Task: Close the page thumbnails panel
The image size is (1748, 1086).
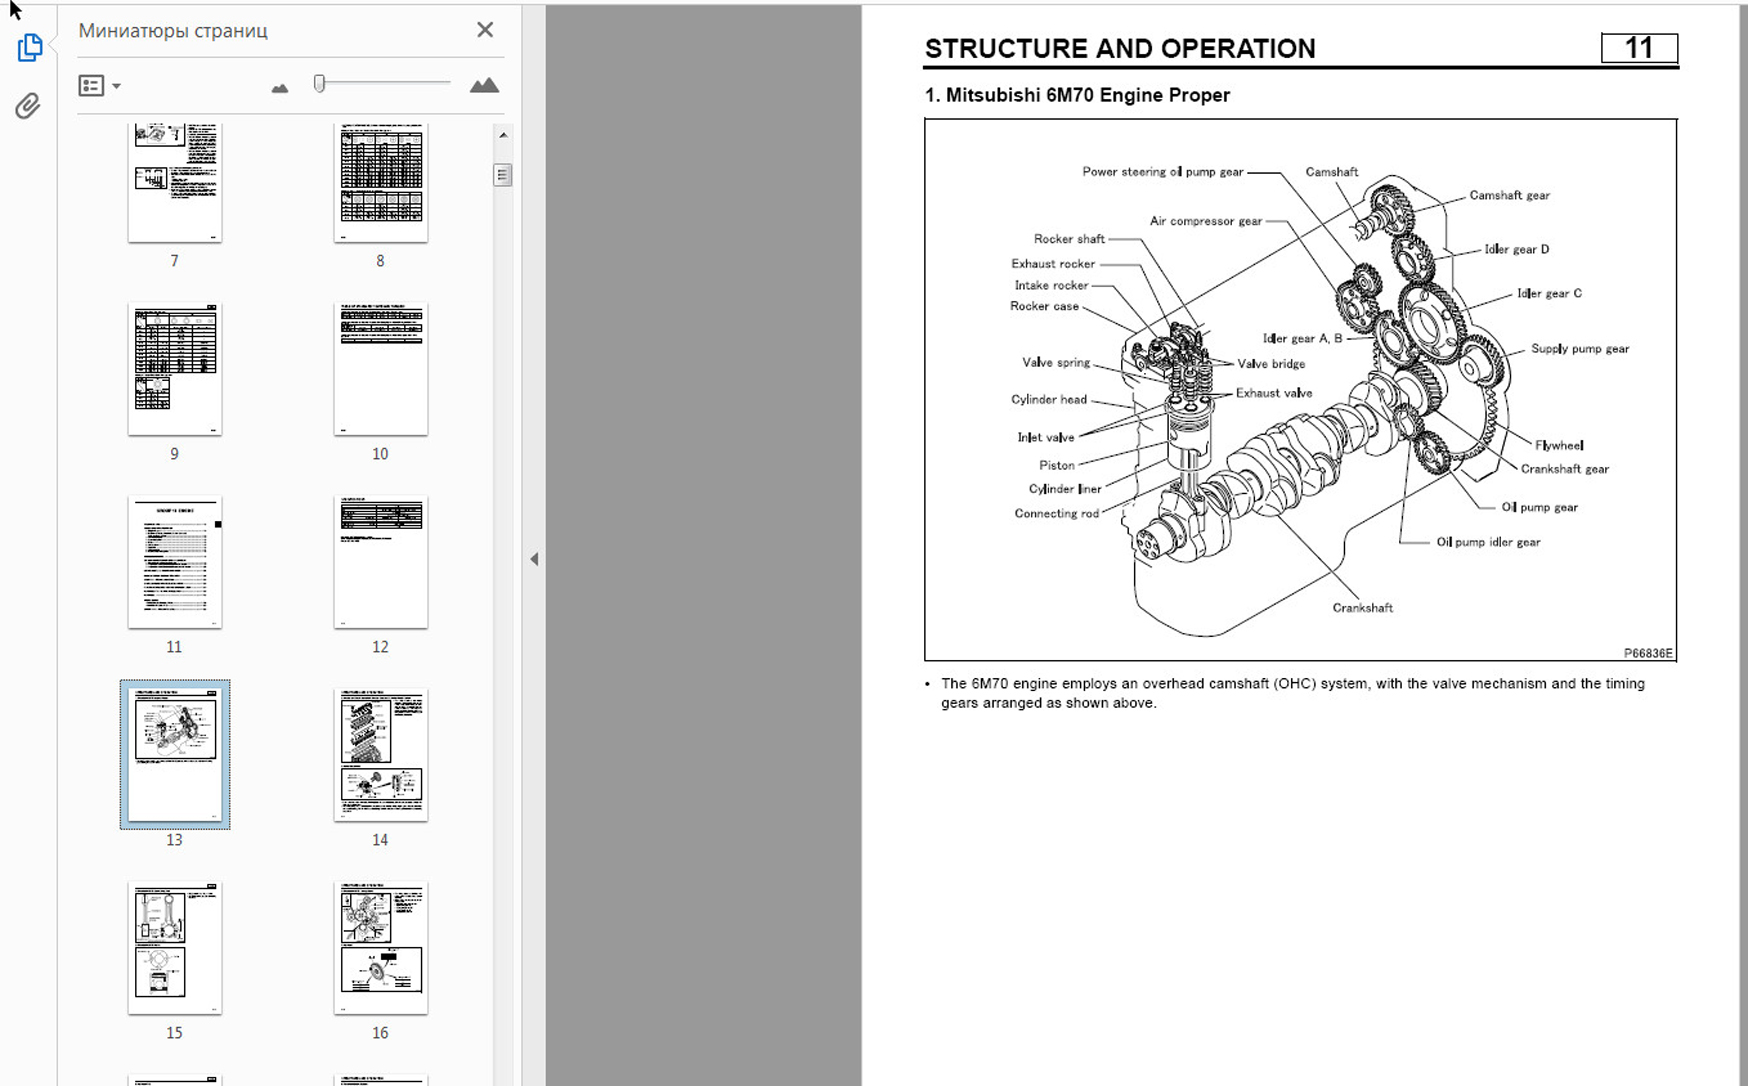Action: pyautogui.click(x=485, y=30)
